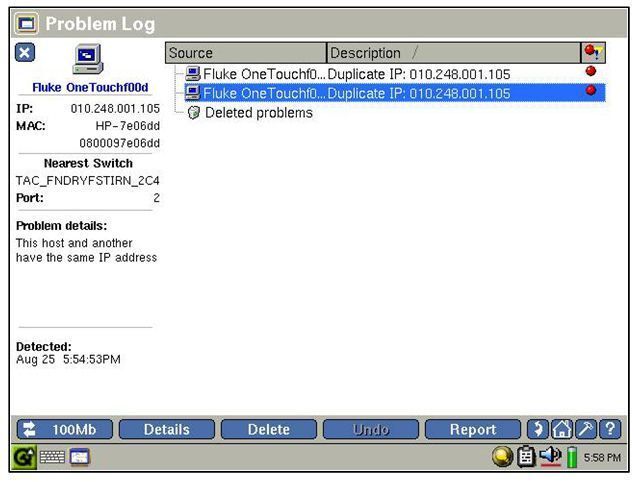This screenshot has width=636, height=482.
Task: Click the IP value 010.248.001.105 in side panel
Action: (x=115, y=109)
